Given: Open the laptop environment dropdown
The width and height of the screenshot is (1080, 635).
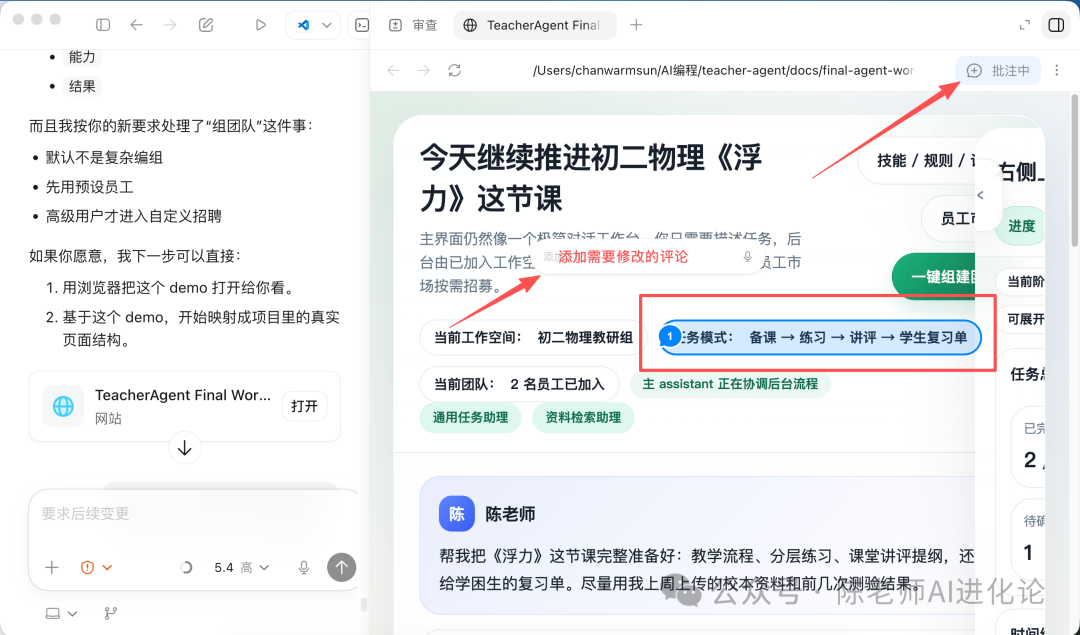Looking at the screenshot, I should click(x=61, y=613).
